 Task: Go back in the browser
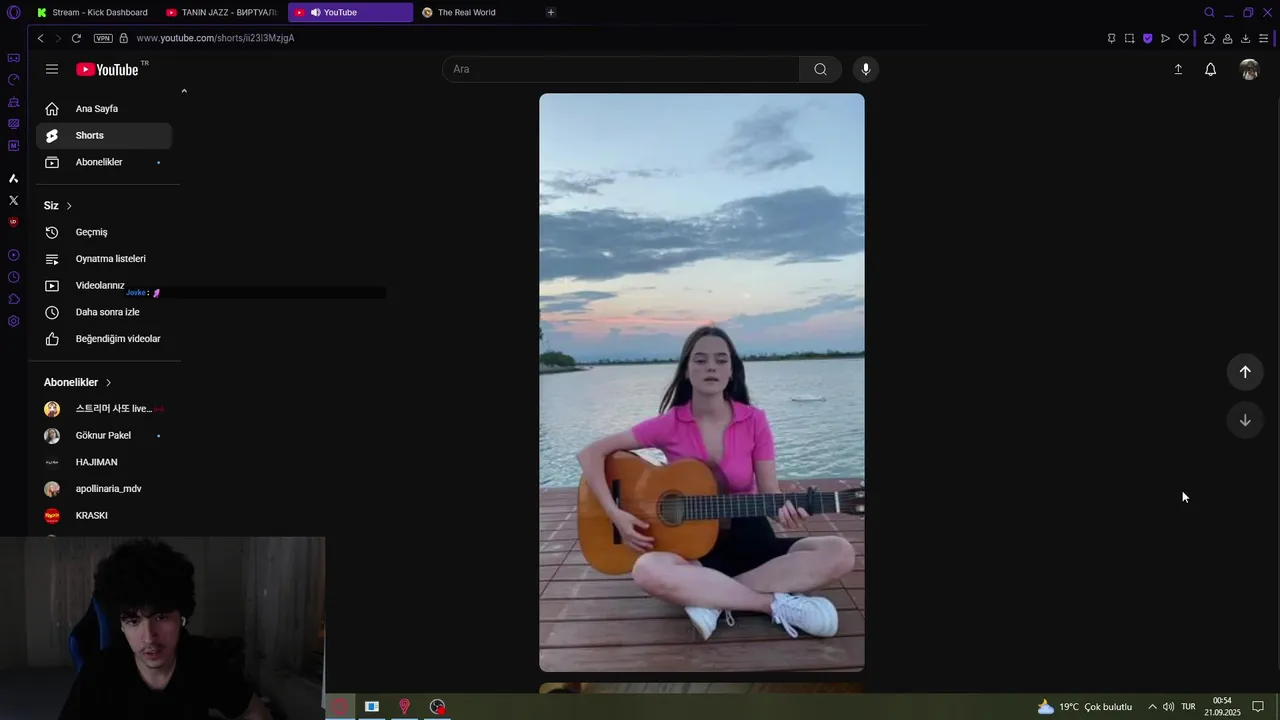point(40,38)
